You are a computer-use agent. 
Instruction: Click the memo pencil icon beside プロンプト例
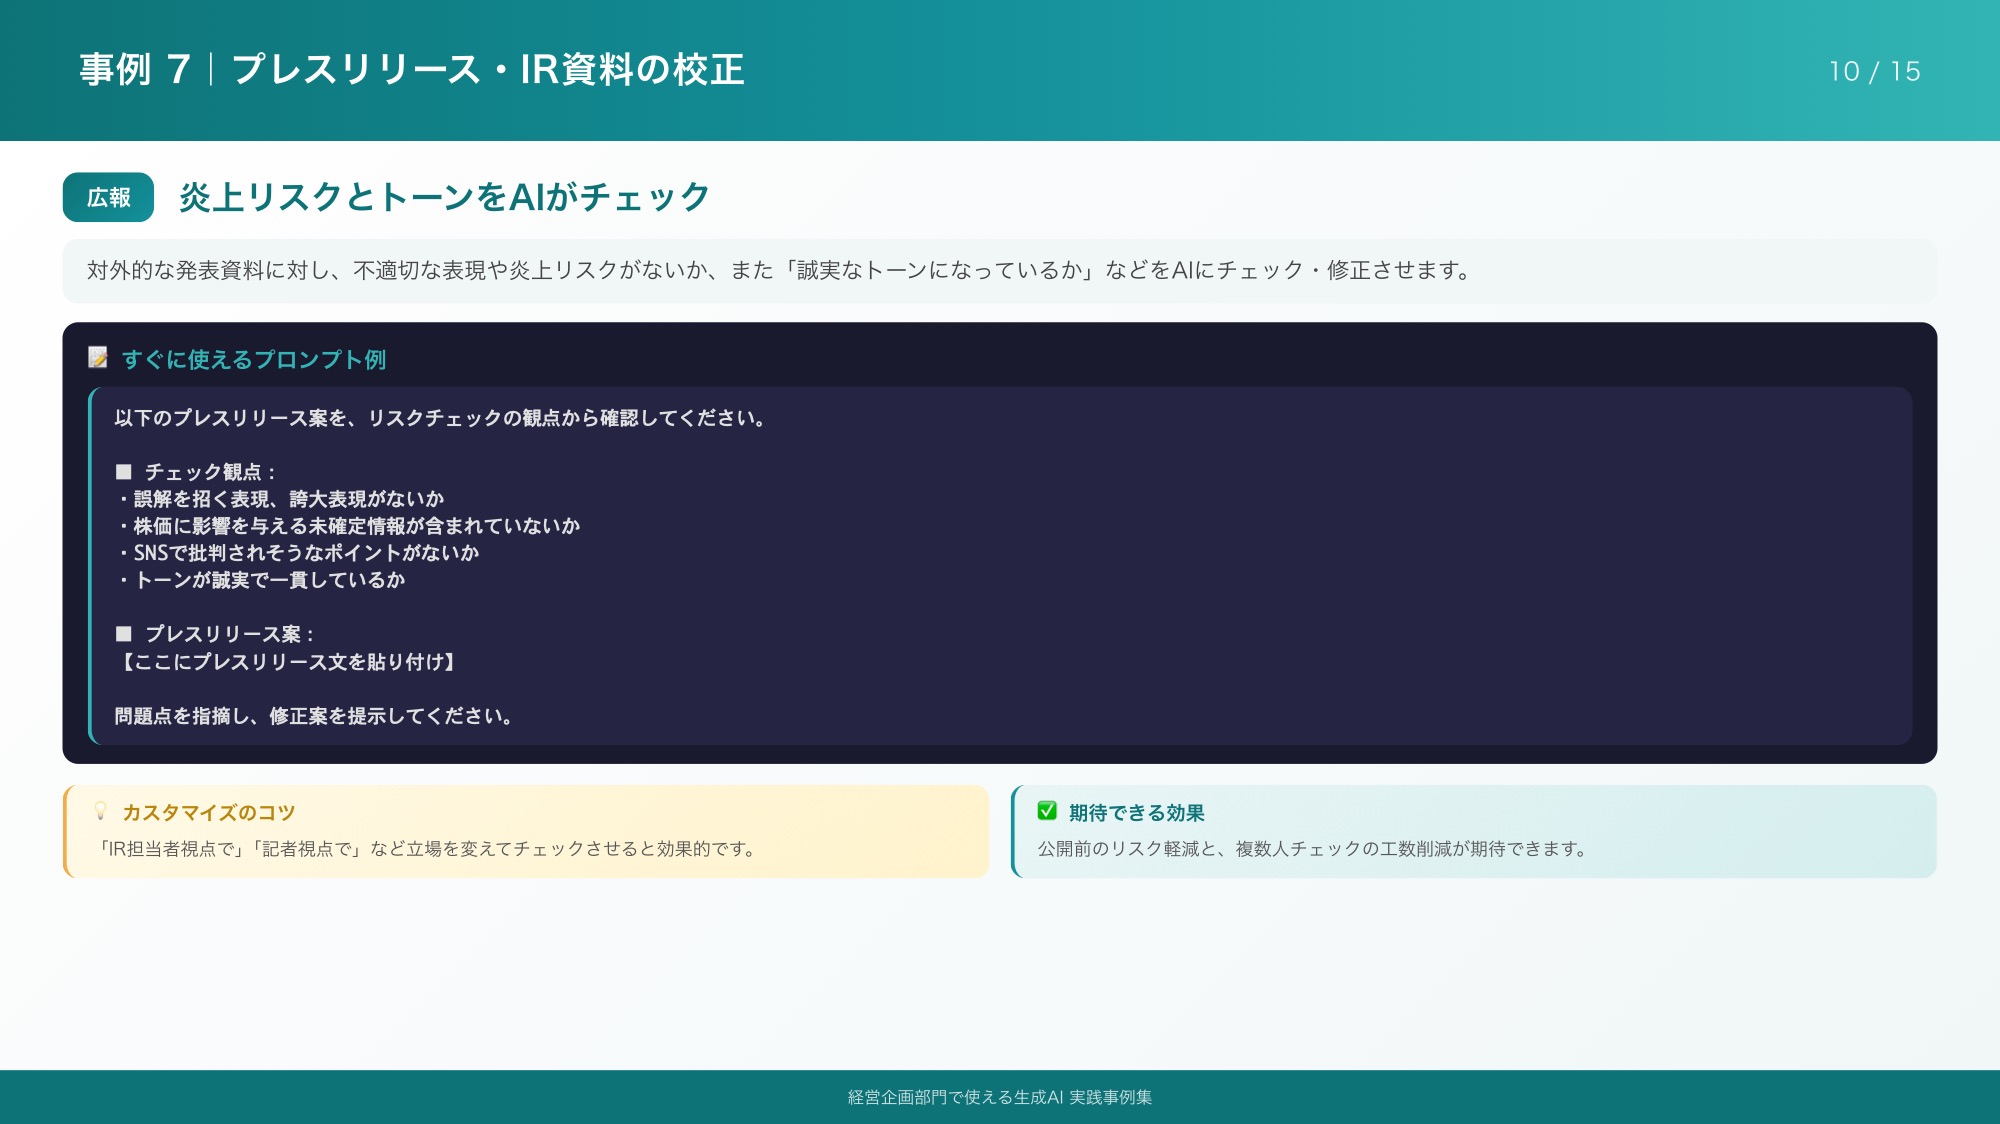click(98, 358)
